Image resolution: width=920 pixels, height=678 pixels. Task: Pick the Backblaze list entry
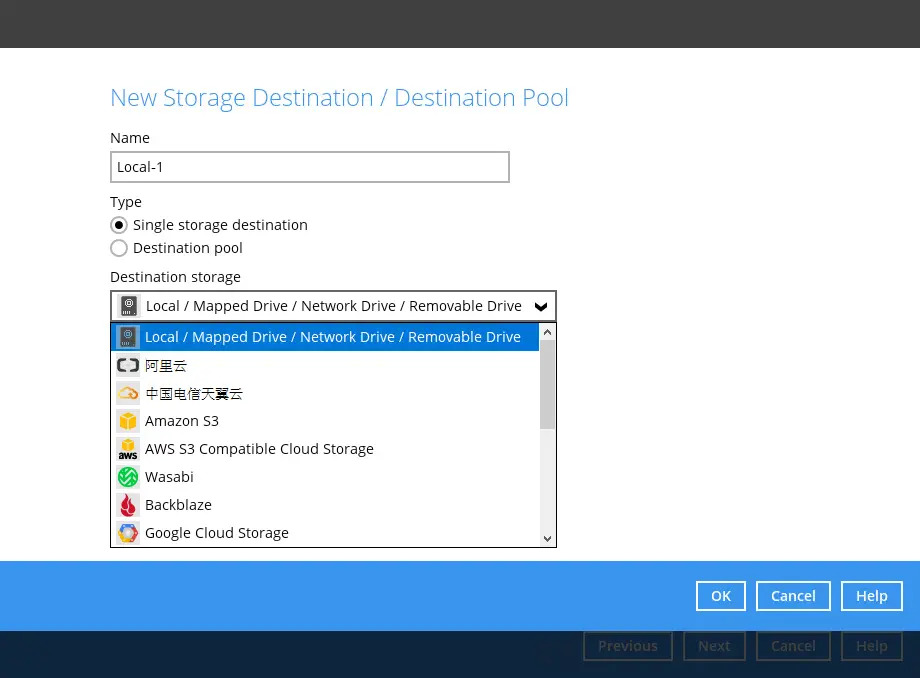(178, 505)
